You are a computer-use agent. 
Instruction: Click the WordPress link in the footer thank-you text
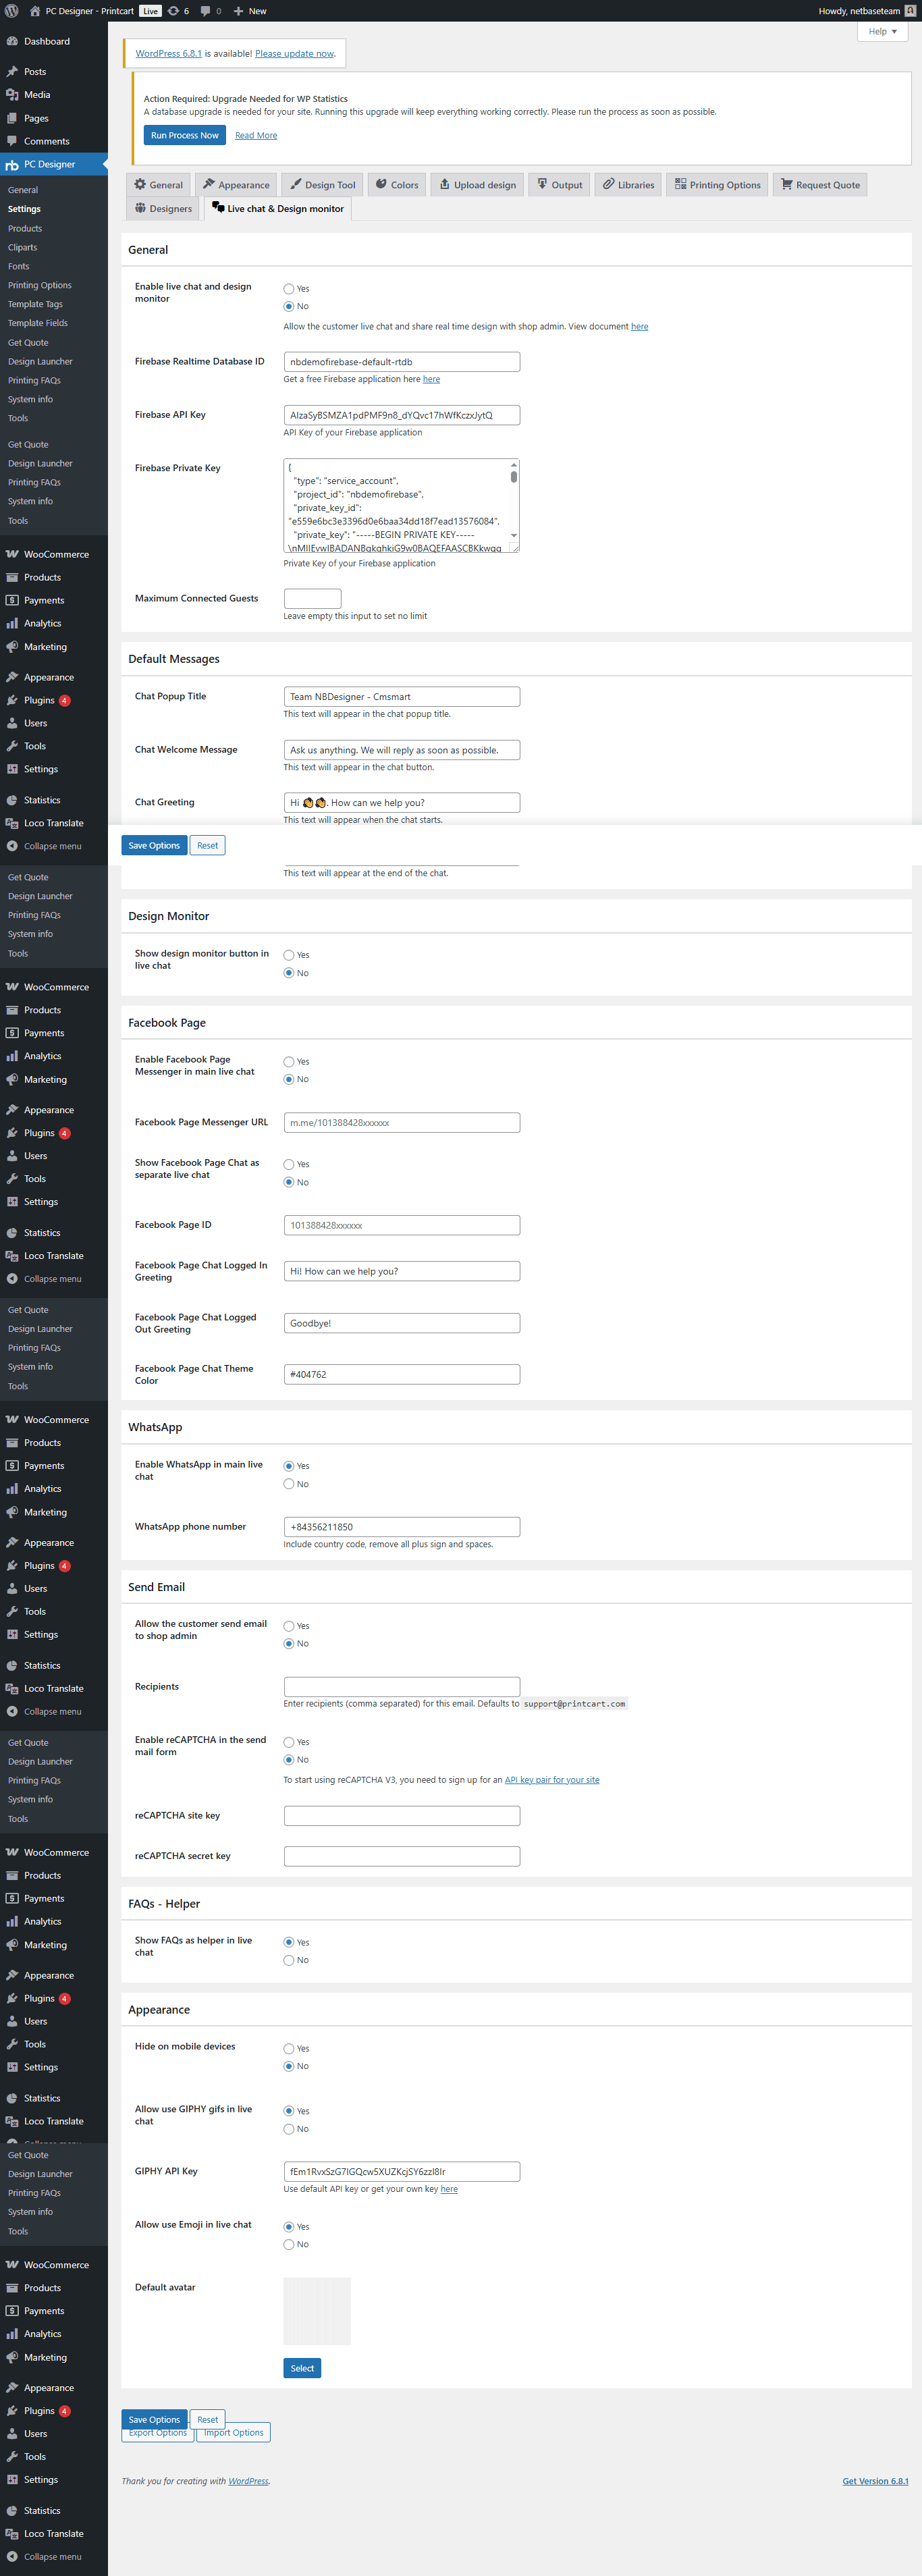click(248, 2480)
